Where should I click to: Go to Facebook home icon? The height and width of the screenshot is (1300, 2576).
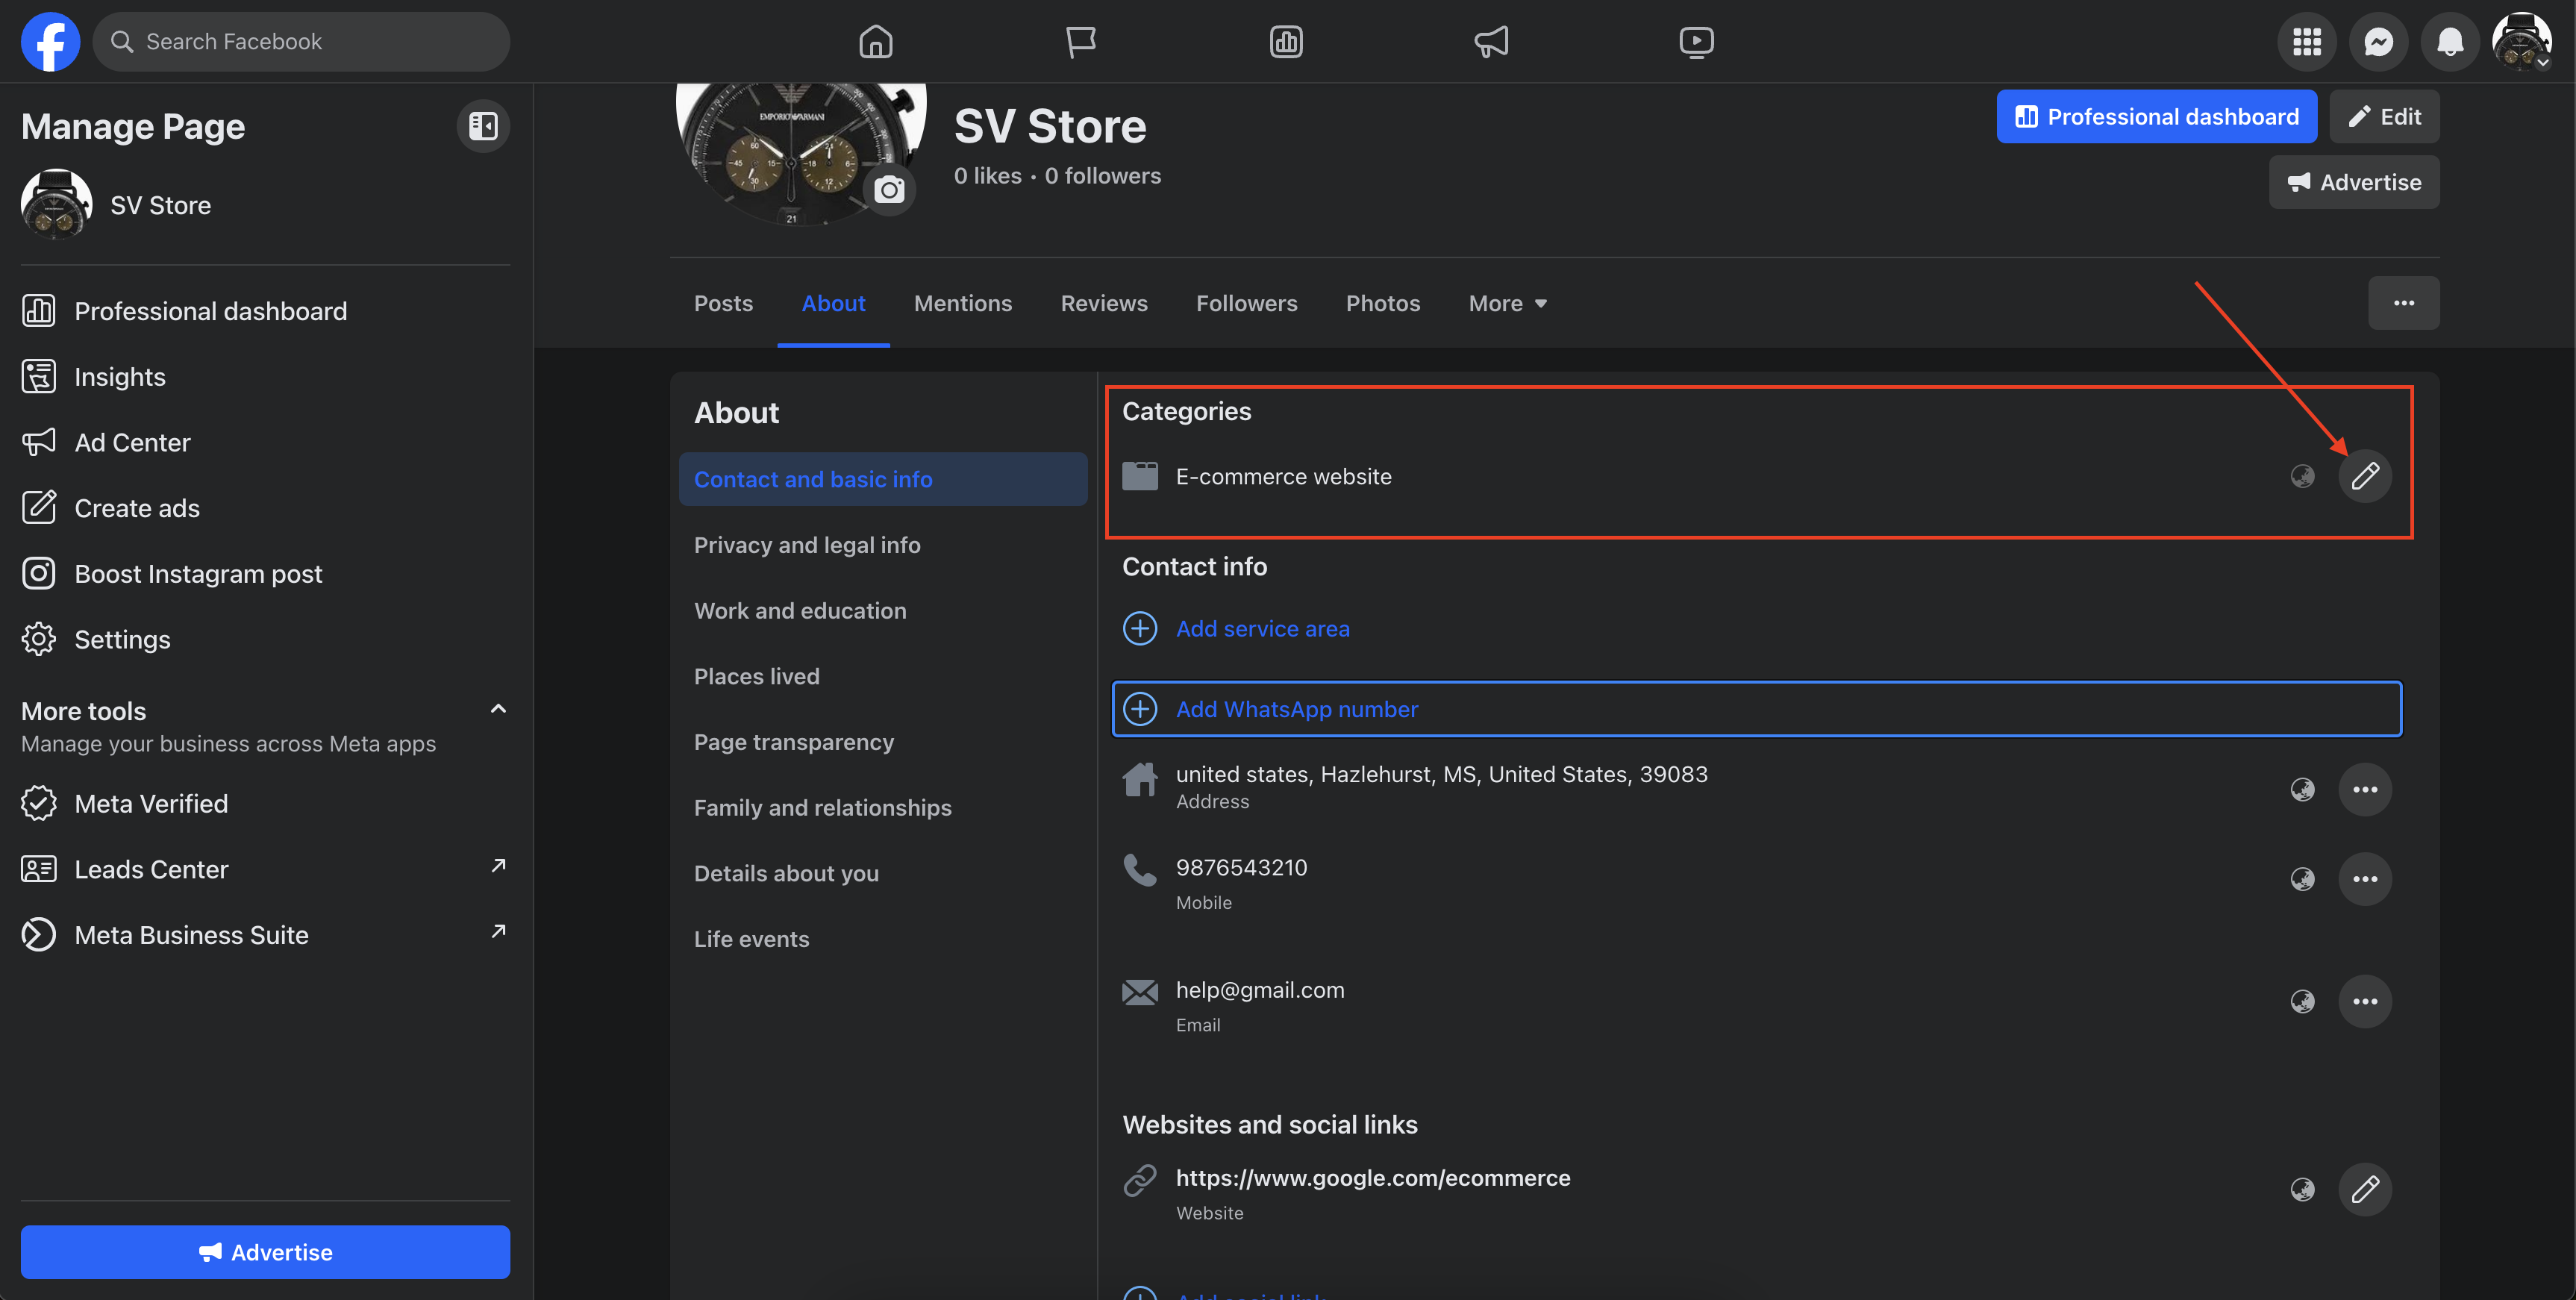pyautogui.click(x=875, y=41)
